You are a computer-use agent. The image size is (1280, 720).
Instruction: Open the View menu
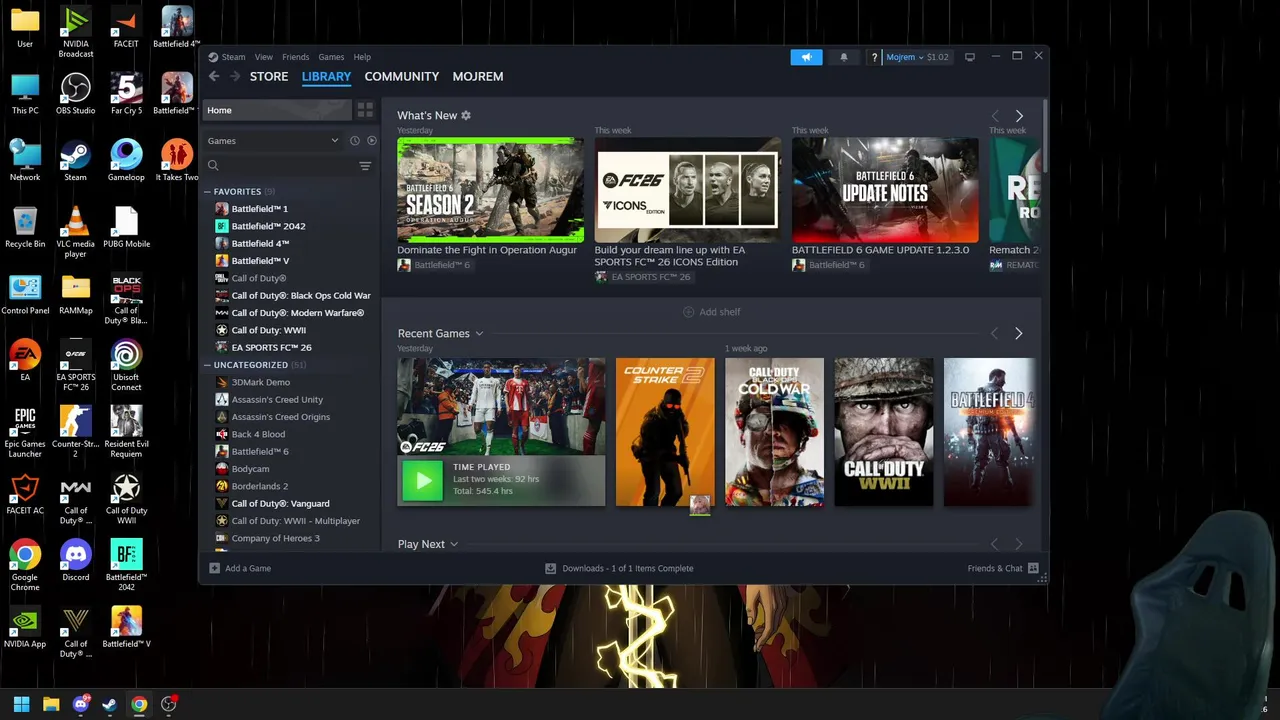(264, 57)
